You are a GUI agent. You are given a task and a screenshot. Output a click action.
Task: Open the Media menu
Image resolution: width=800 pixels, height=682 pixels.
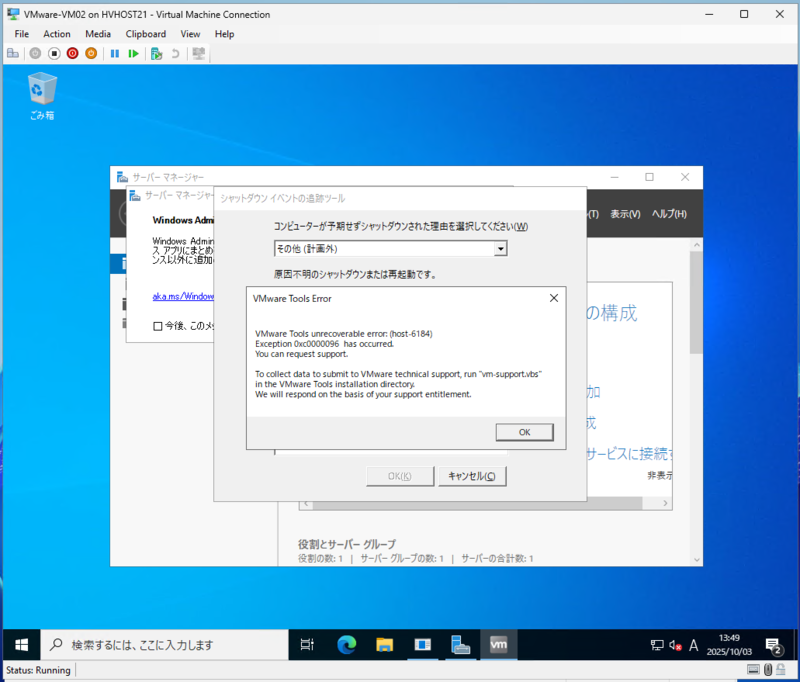[x=98, y=34]
